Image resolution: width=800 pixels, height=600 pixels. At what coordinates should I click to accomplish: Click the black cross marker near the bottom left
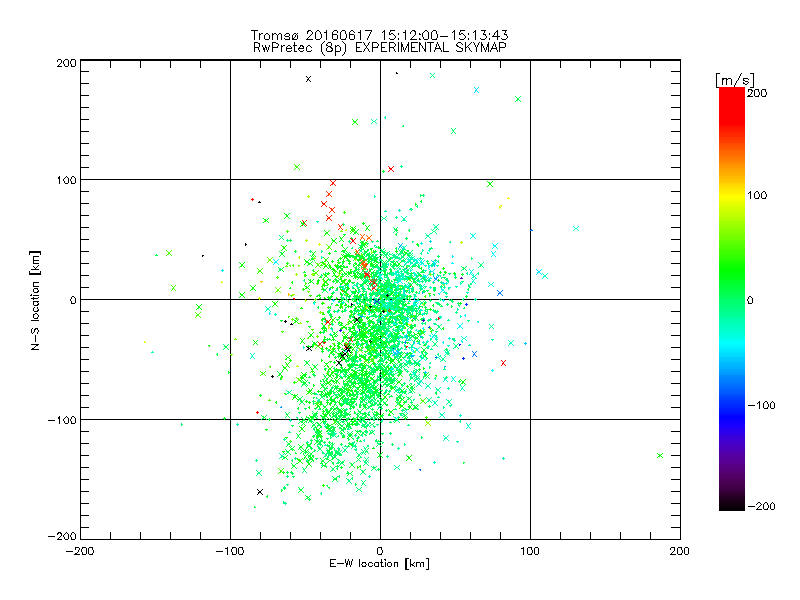pyautogui.click(x=260, y=492)
